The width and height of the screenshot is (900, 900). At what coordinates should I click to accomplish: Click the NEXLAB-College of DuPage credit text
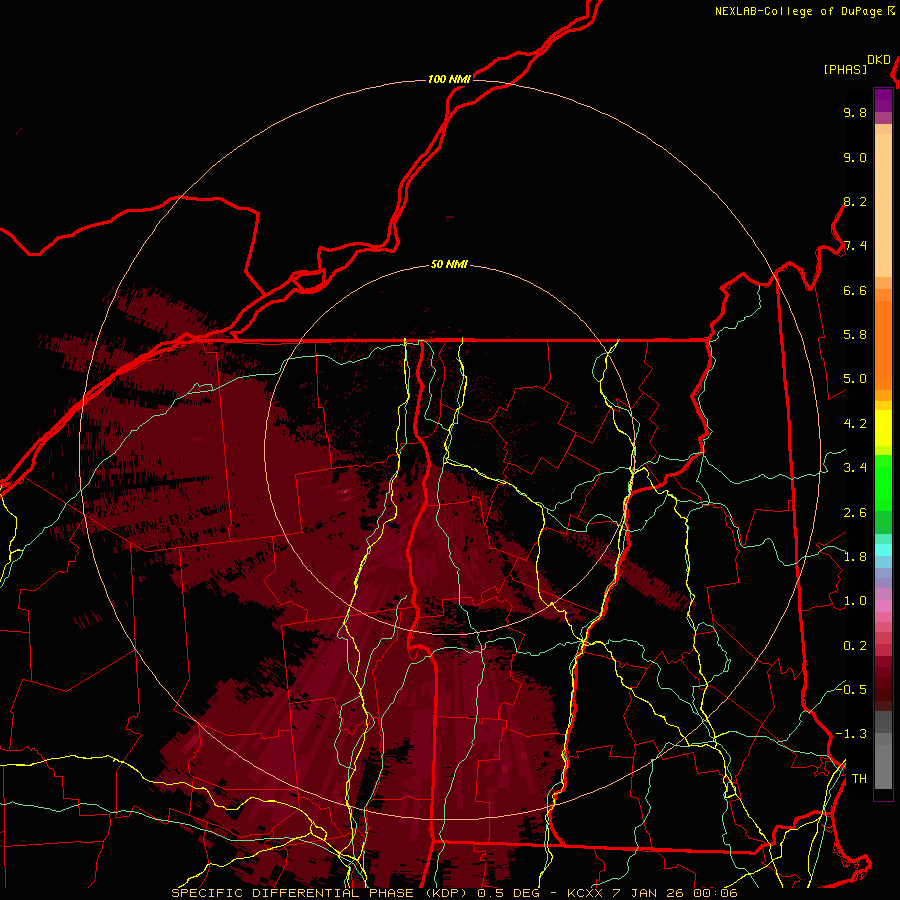[x=799, y=11]
